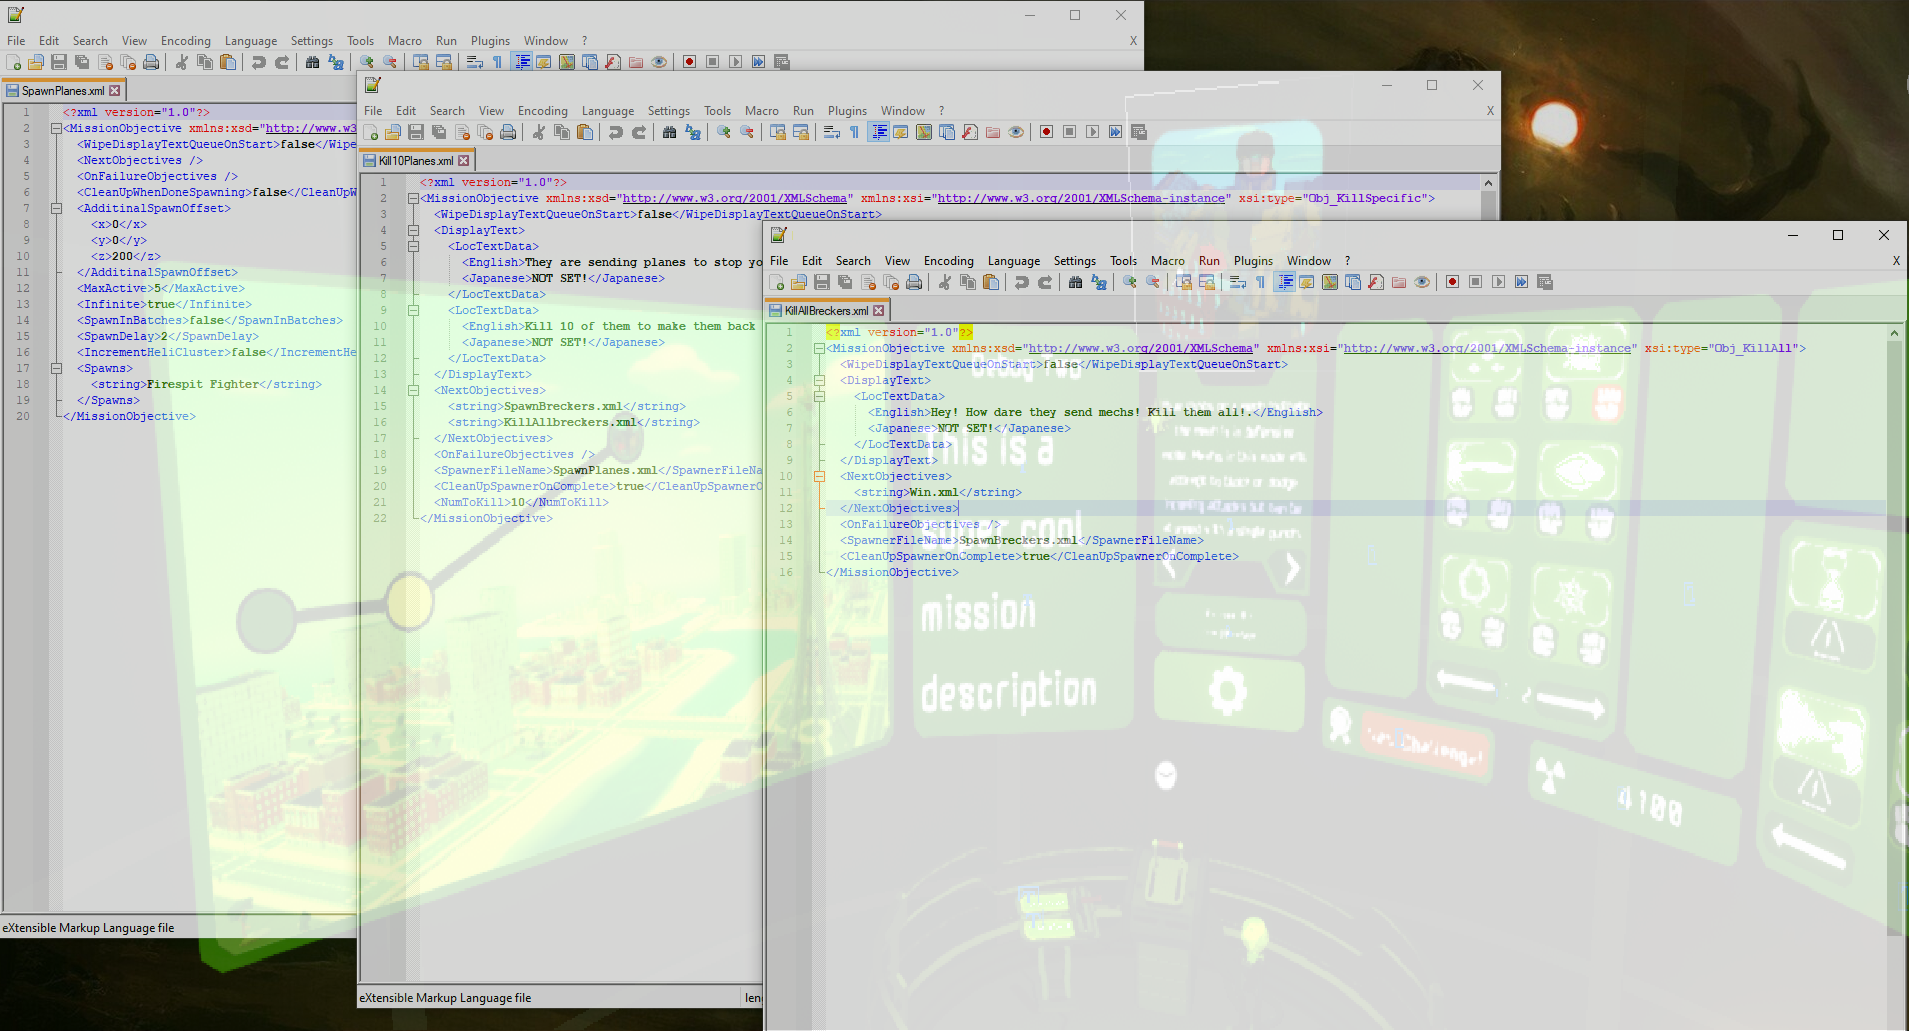Switch to the Kill10Planes.xml tab
Viewport: 1909px width, 1031px height.
pyautogui.click(x=416, y=161)
